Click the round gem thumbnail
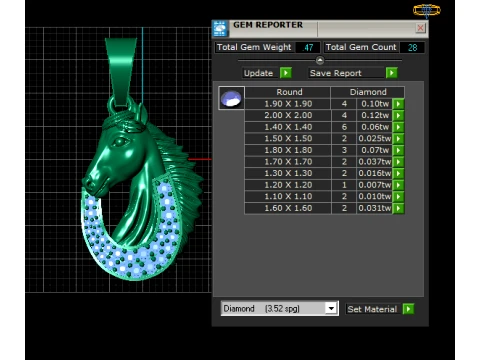Screen dimensions: 480x360 pyautogui.click(x=231, y=98)
